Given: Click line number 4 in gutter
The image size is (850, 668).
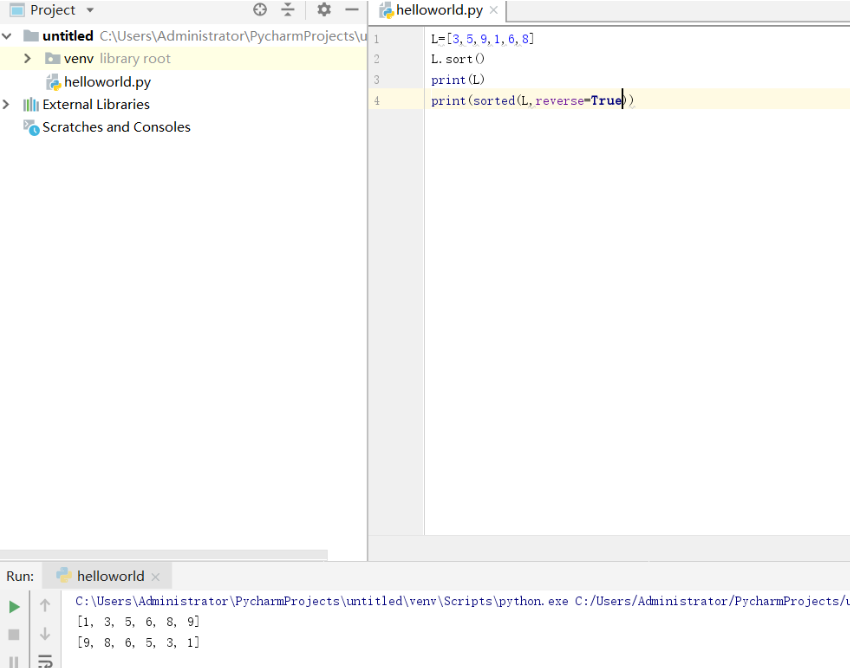Looking at the screenshot, I should pyautogui.click(x=376, y=101).
